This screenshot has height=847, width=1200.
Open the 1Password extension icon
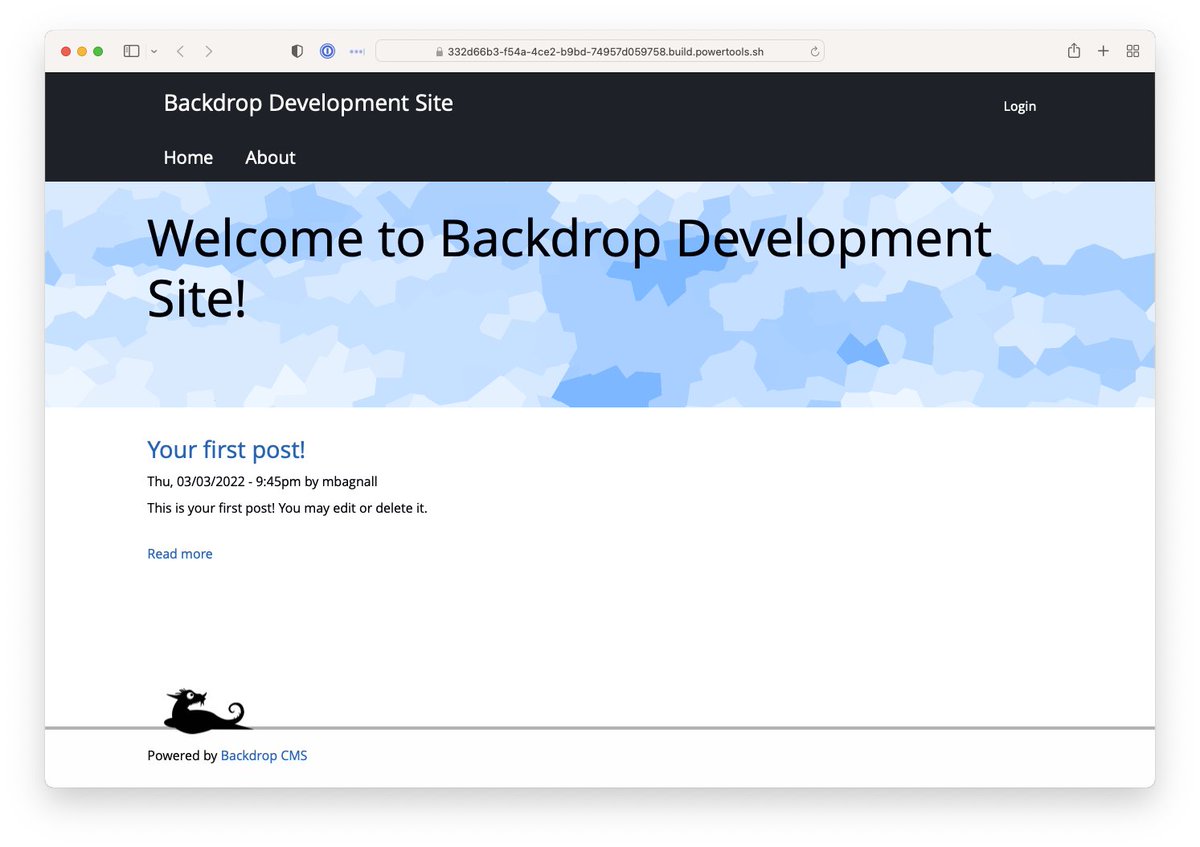(327, 51)
